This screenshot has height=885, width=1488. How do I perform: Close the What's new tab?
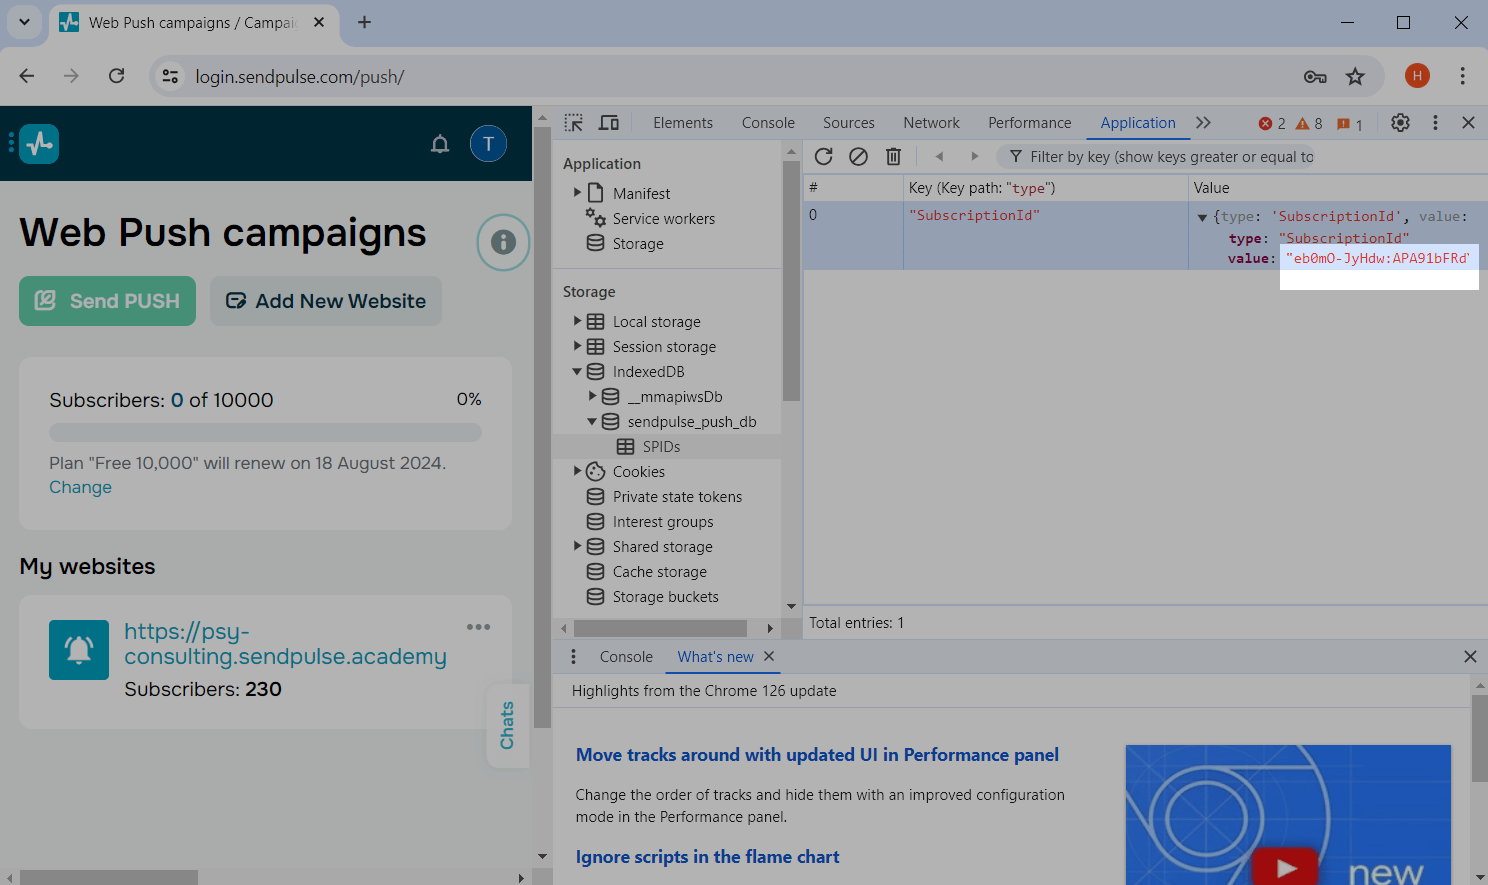click(x=769, y=656)
